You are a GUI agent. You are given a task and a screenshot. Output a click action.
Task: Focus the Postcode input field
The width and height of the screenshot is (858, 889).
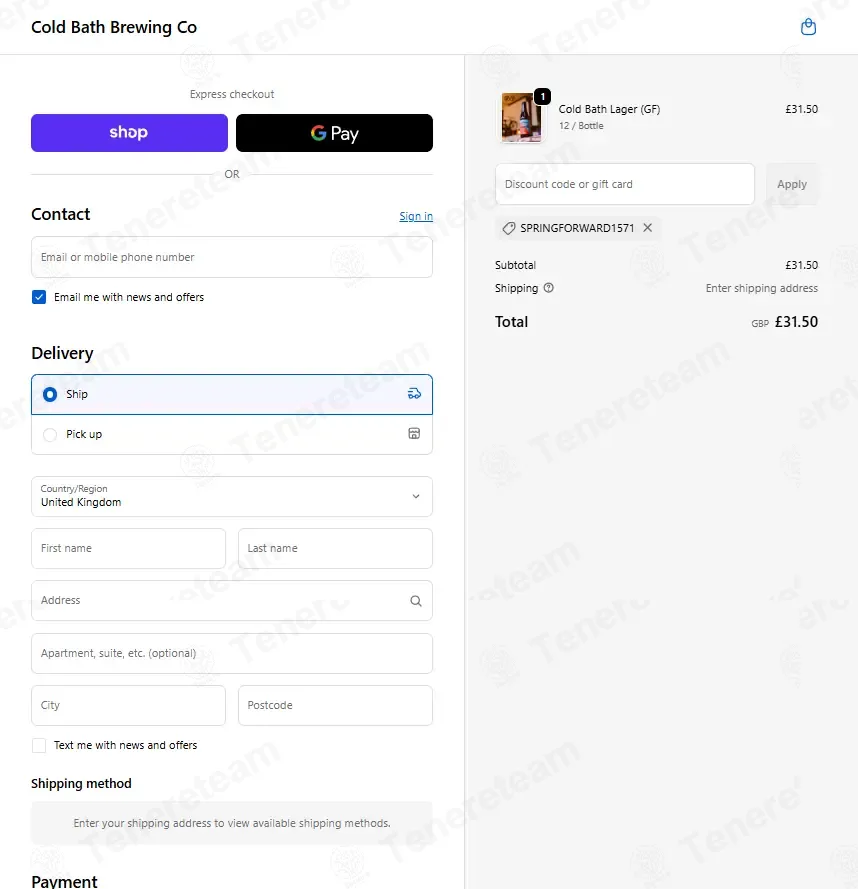(x=335, y=705)
